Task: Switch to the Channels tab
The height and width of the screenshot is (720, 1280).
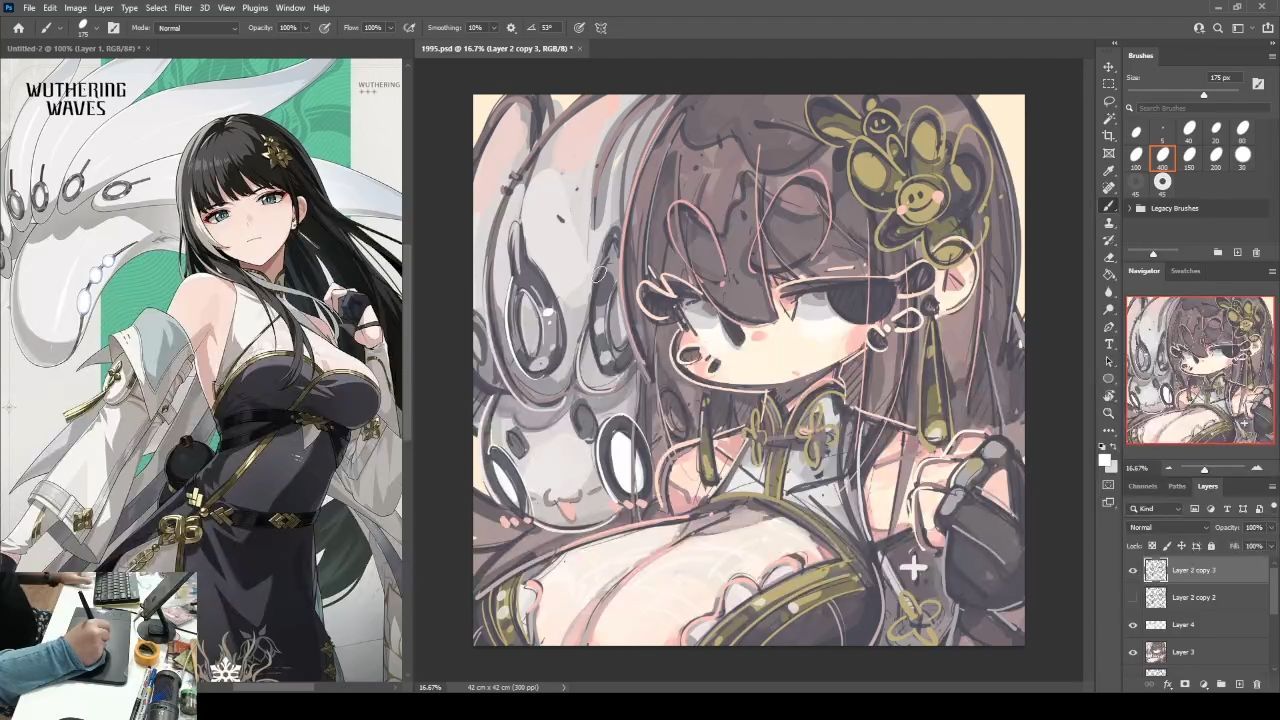Action: (x=1142, y=487)
